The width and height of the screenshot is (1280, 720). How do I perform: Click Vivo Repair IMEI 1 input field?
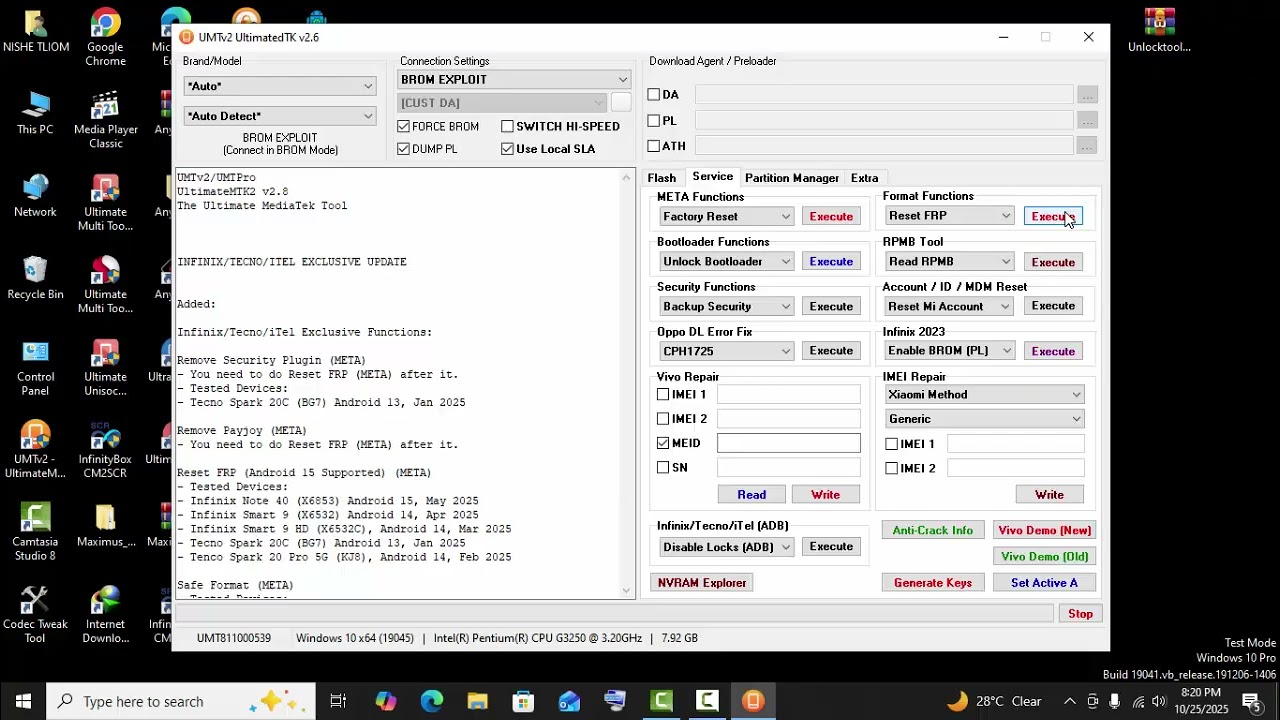pos(788,395)
